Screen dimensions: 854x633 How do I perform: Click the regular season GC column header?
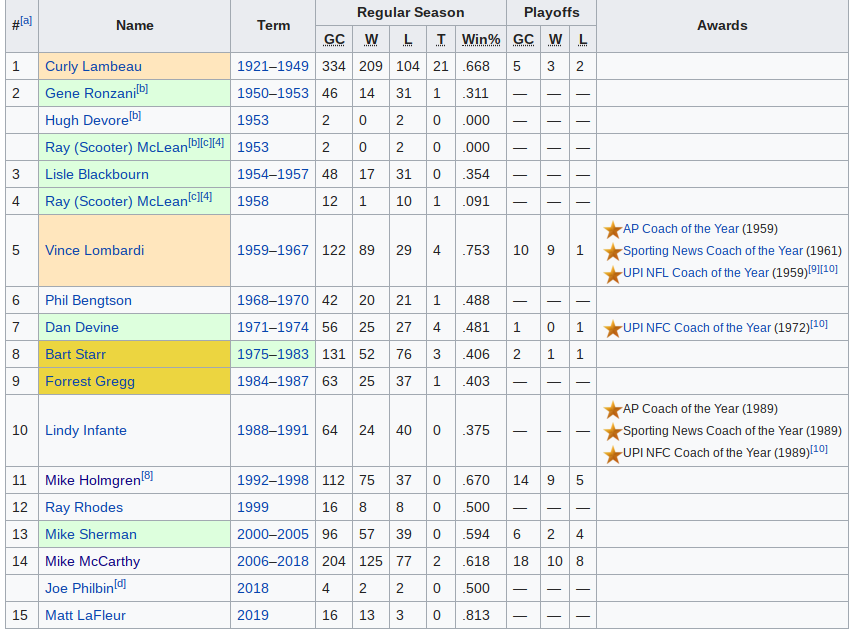[x=334, y=40]
